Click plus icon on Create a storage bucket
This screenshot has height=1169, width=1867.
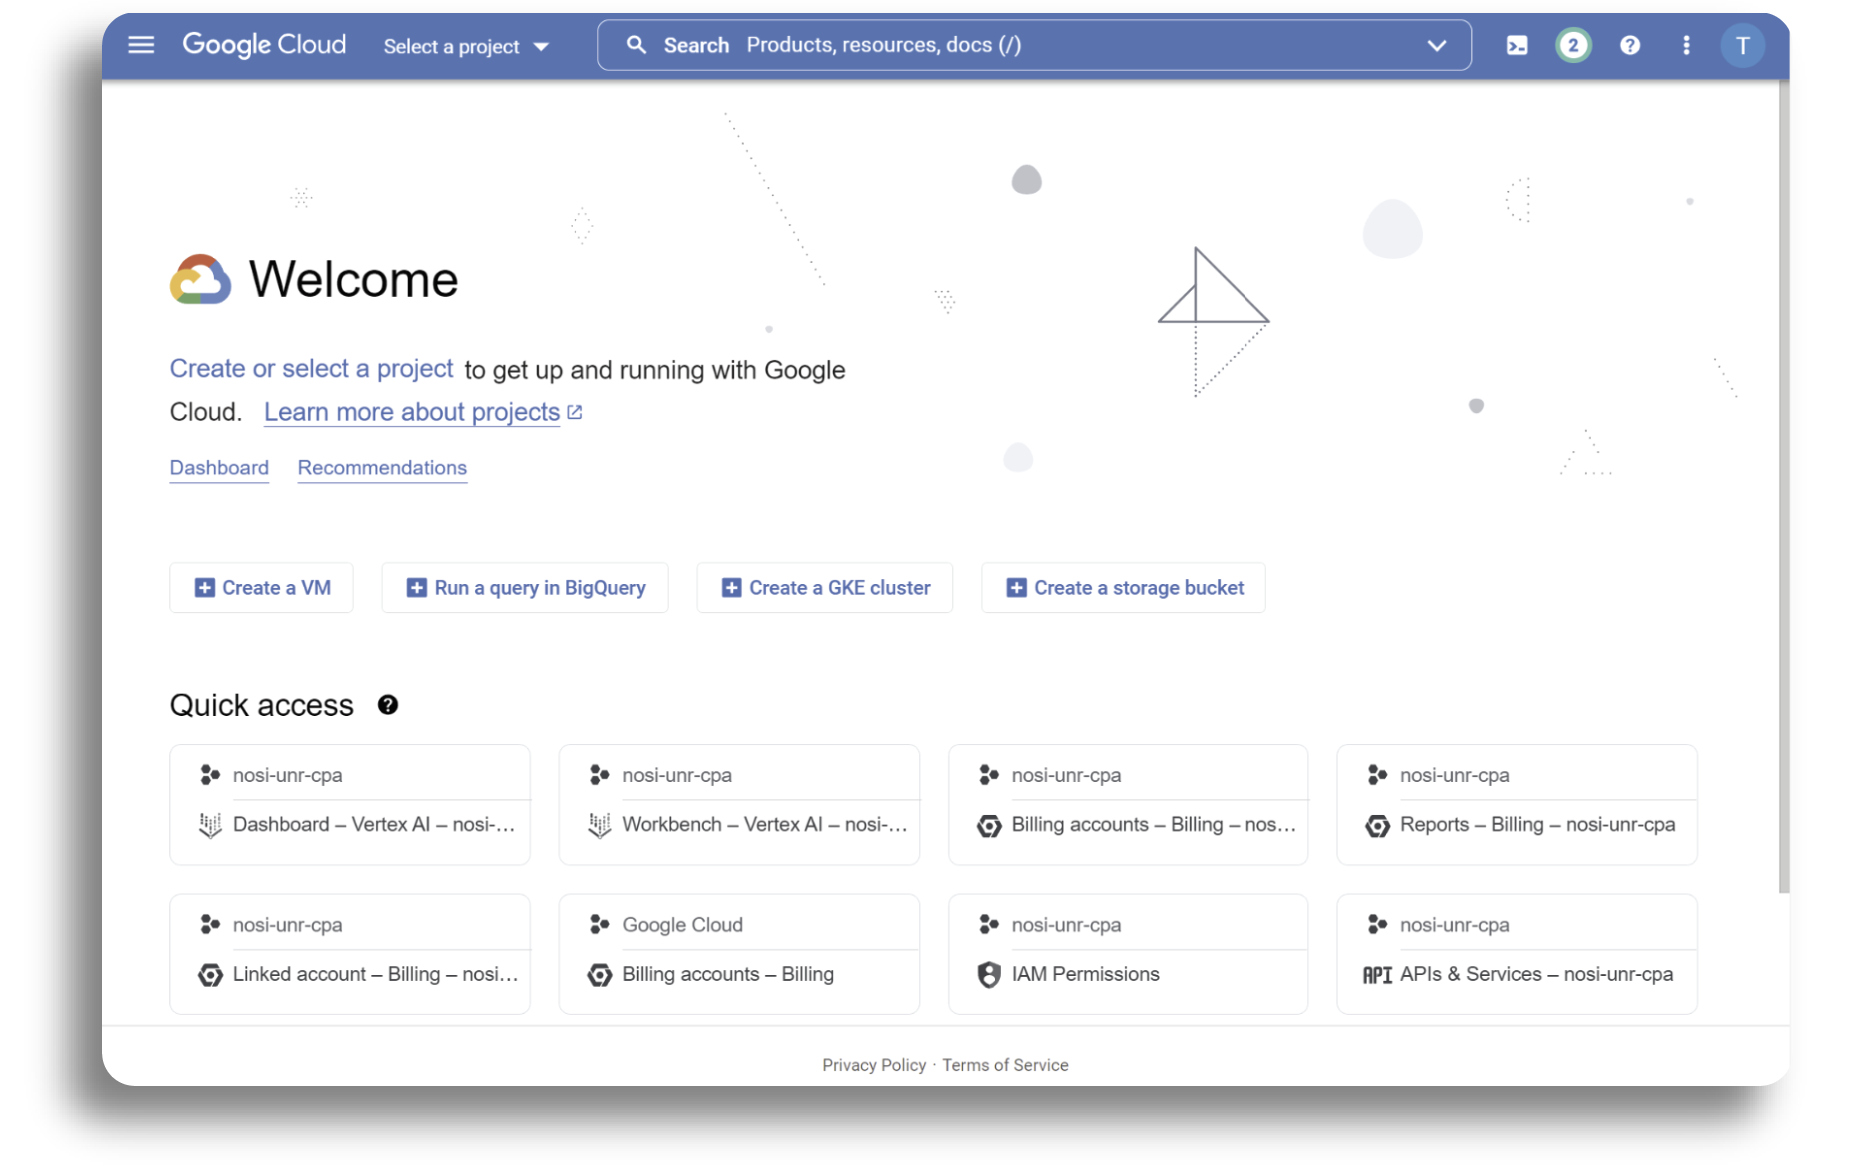1016,588
